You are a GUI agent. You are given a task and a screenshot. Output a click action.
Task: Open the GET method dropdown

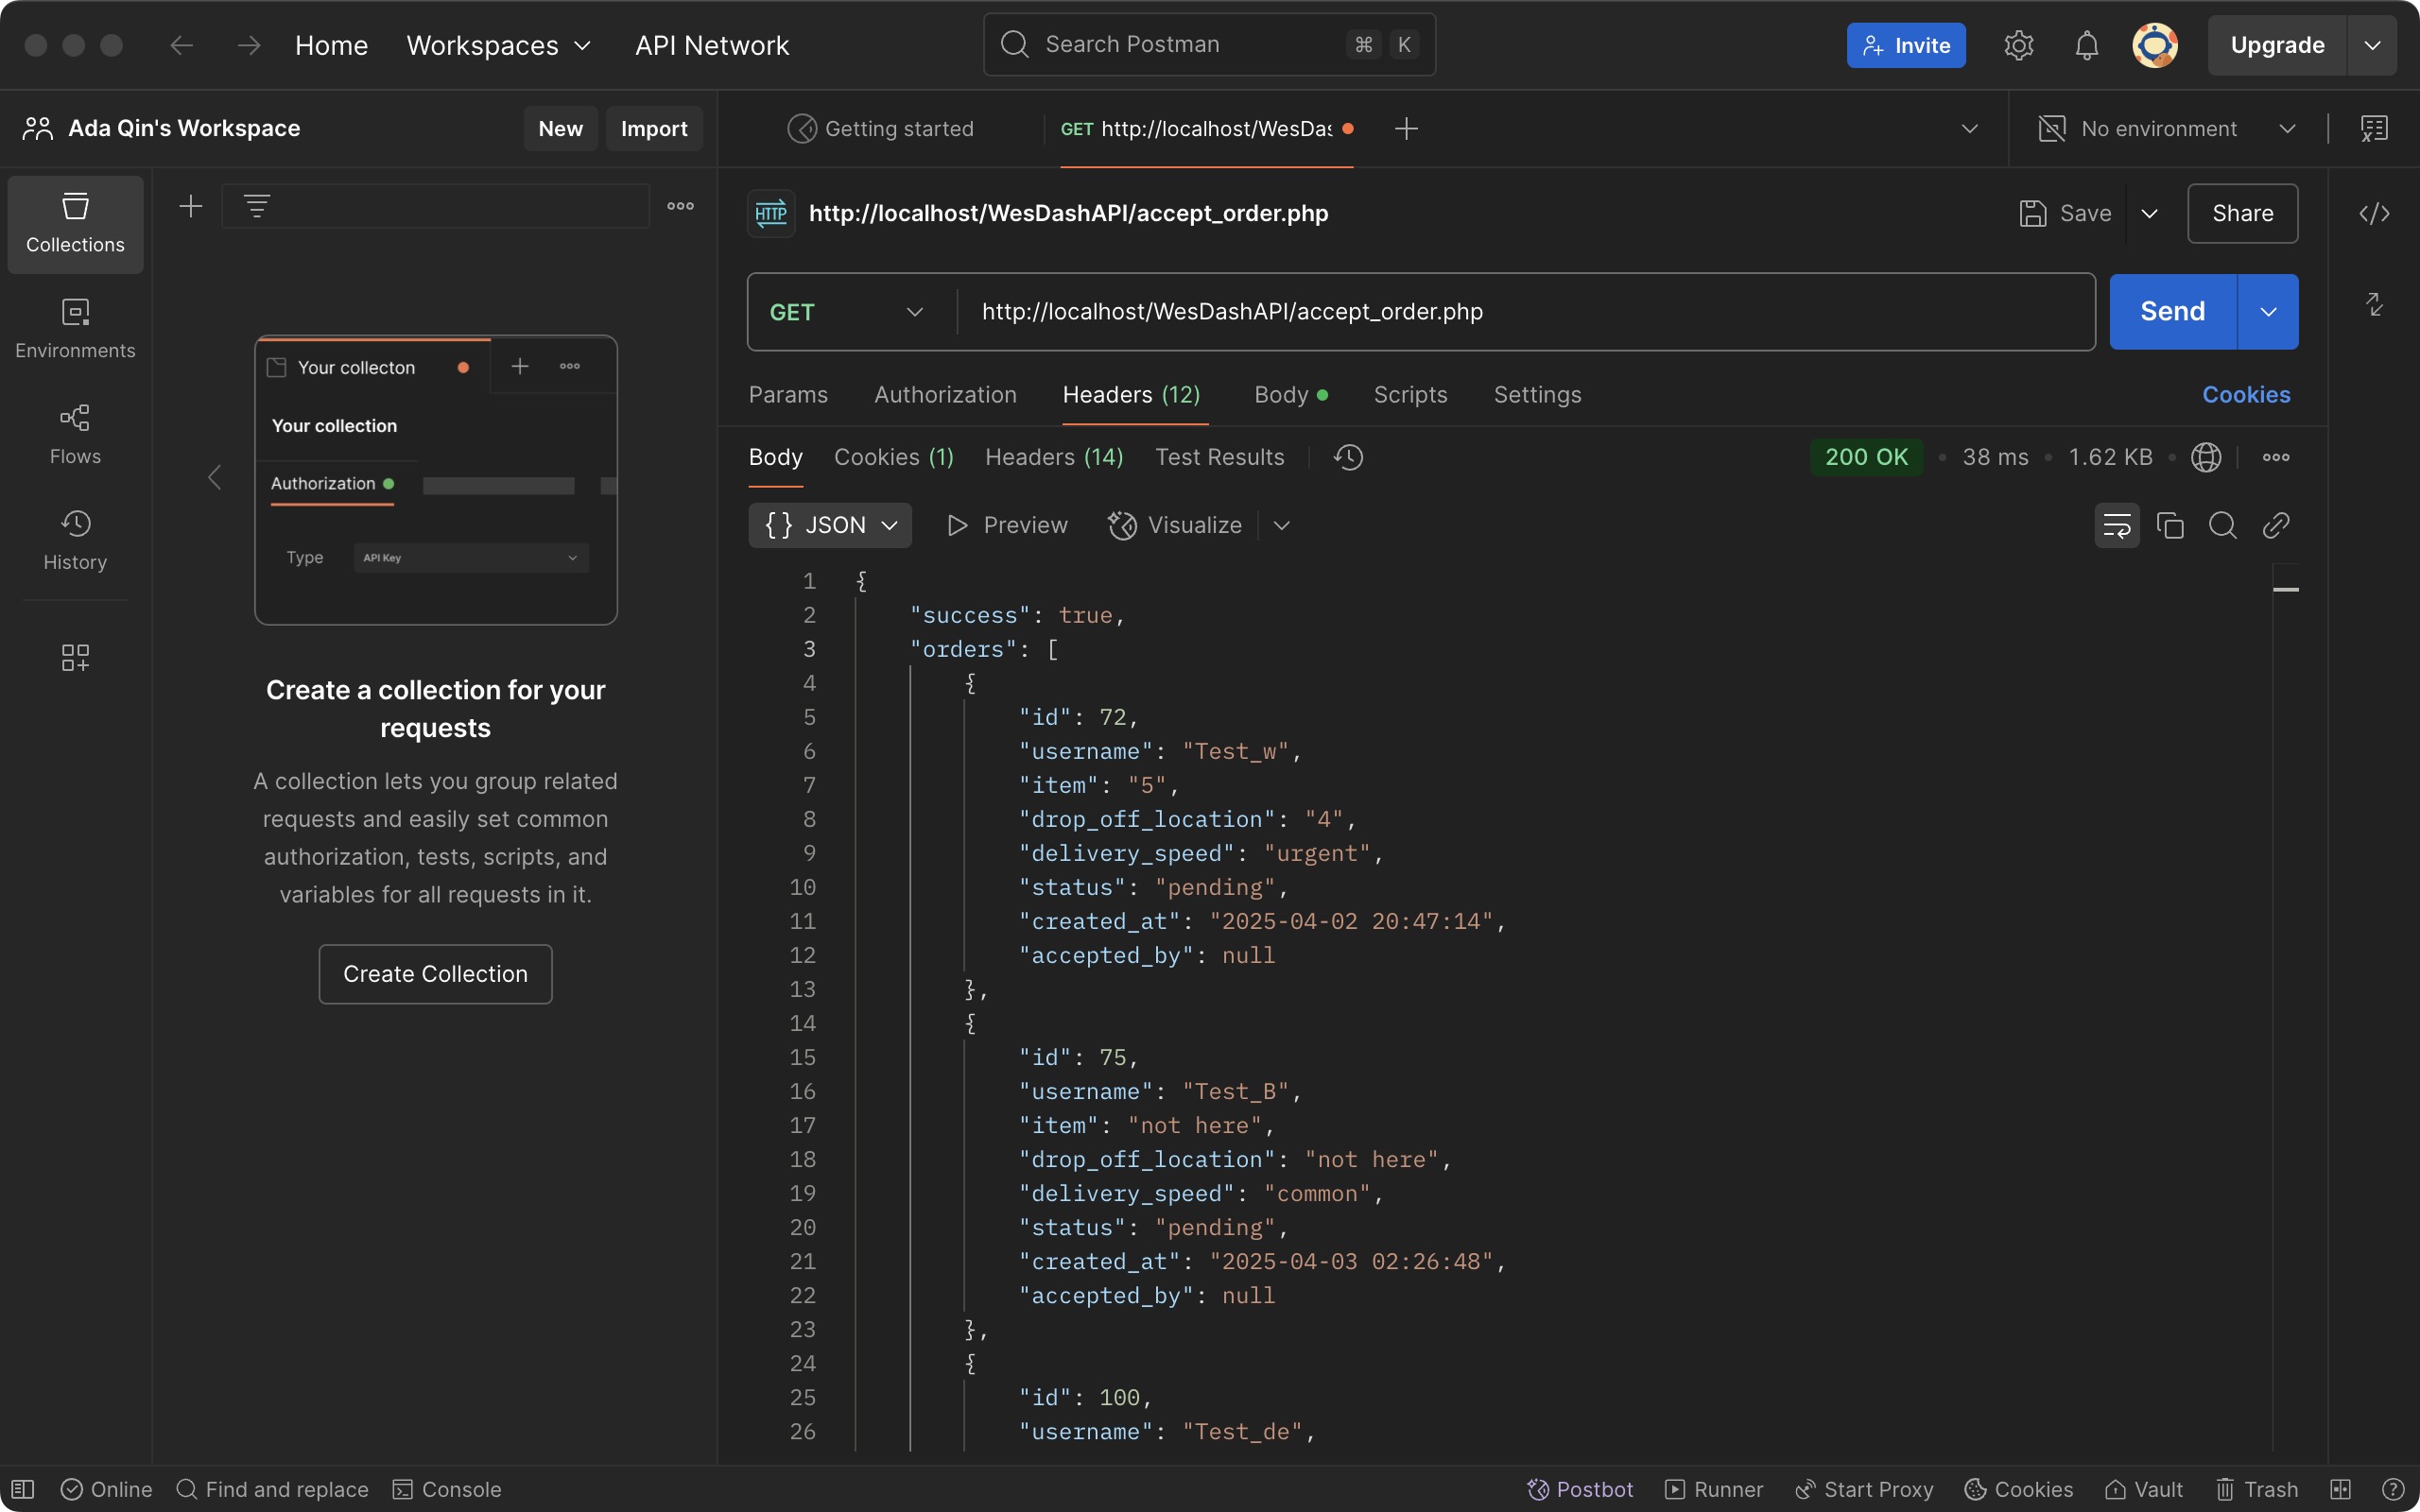click(845, 311)
